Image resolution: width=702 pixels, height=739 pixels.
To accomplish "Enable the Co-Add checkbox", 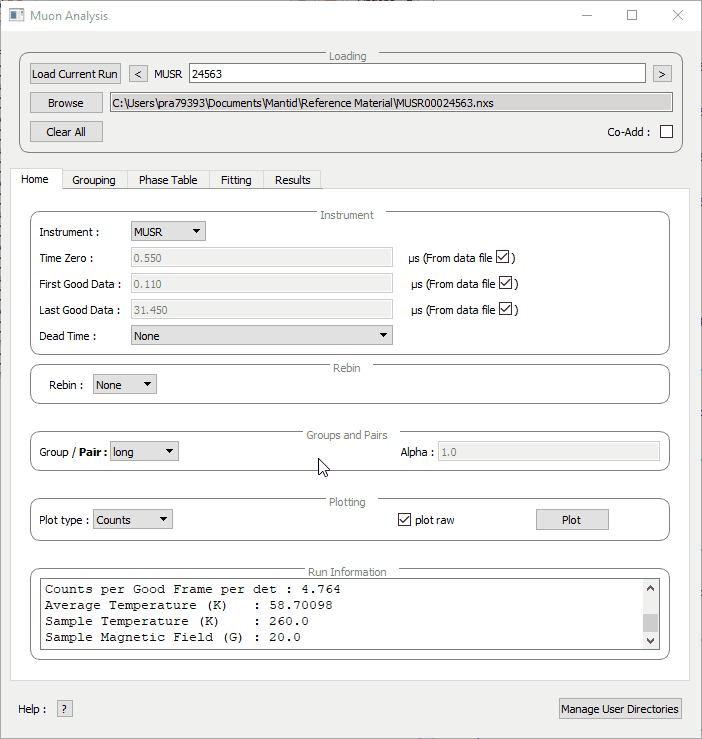I will point(666,132).
